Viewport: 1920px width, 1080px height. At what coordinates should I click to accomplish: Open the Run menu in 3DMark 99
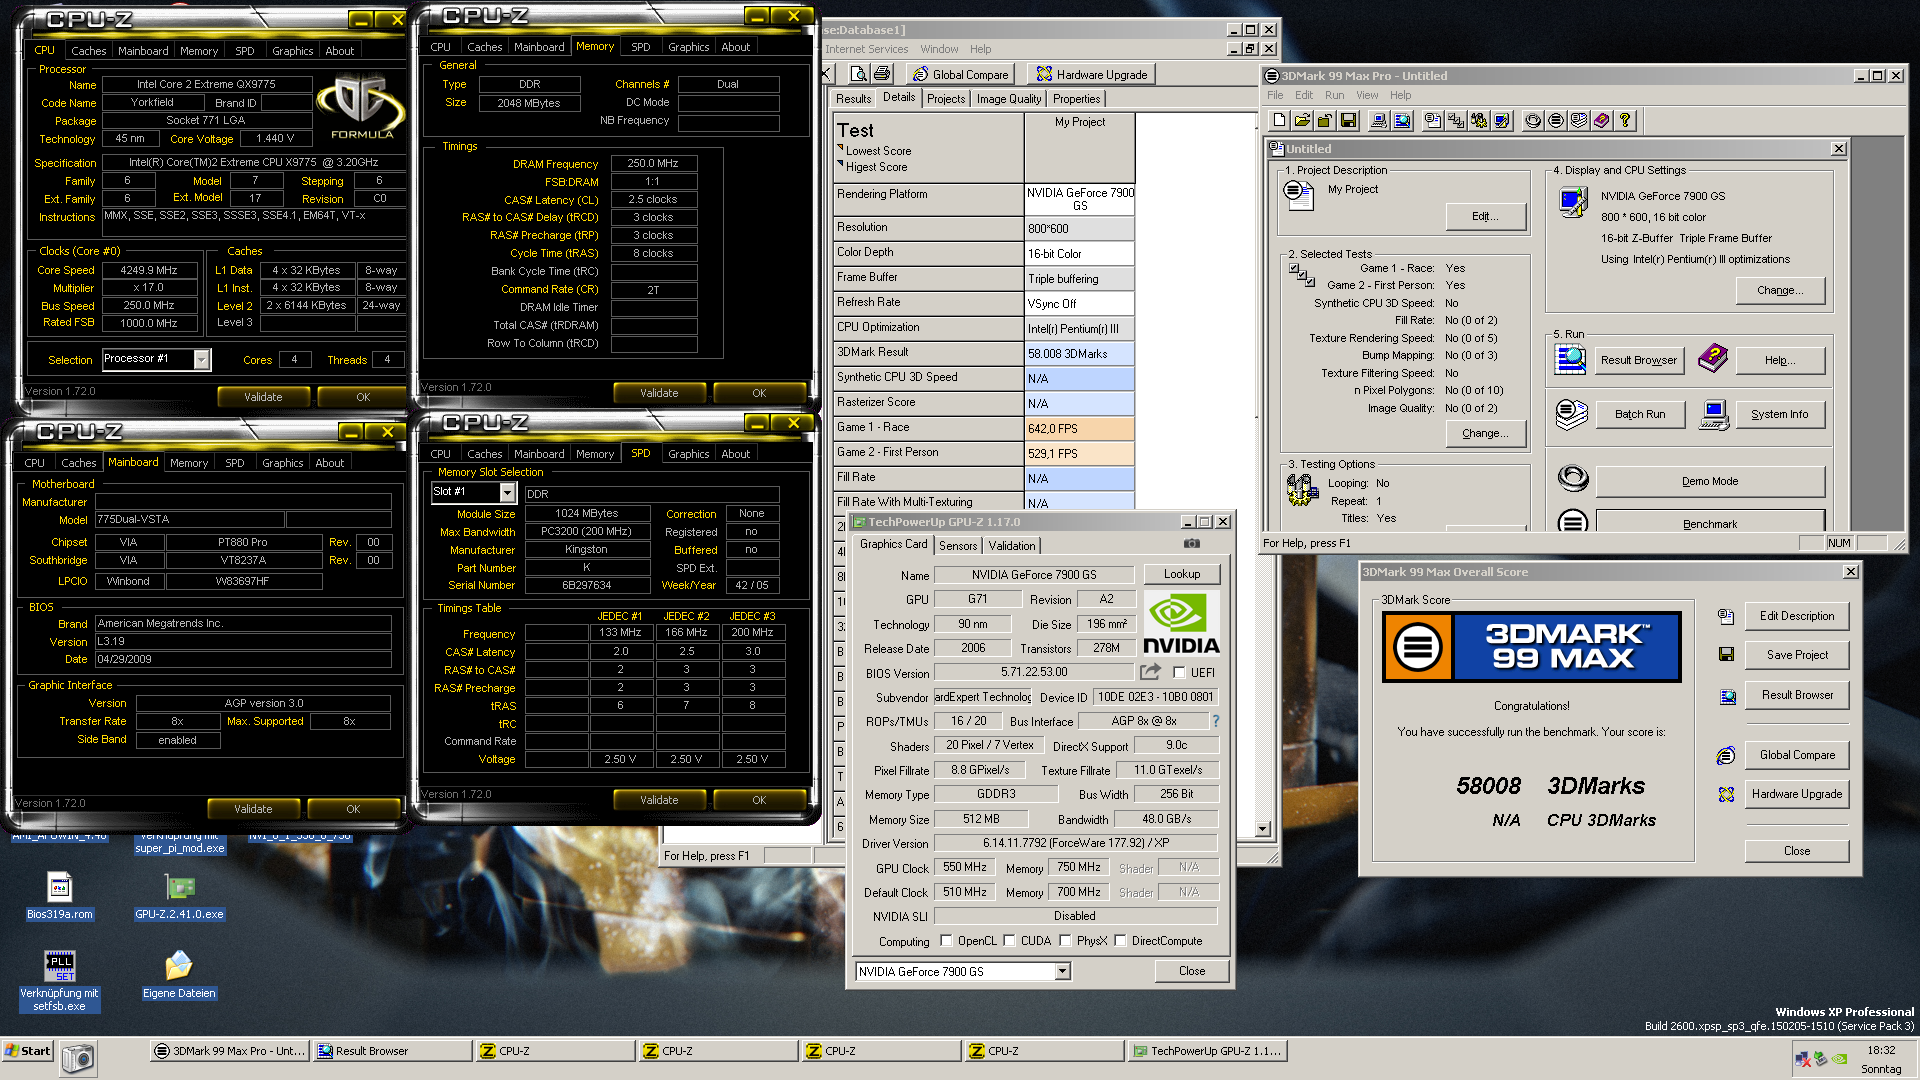click(x=1334, y=96)
